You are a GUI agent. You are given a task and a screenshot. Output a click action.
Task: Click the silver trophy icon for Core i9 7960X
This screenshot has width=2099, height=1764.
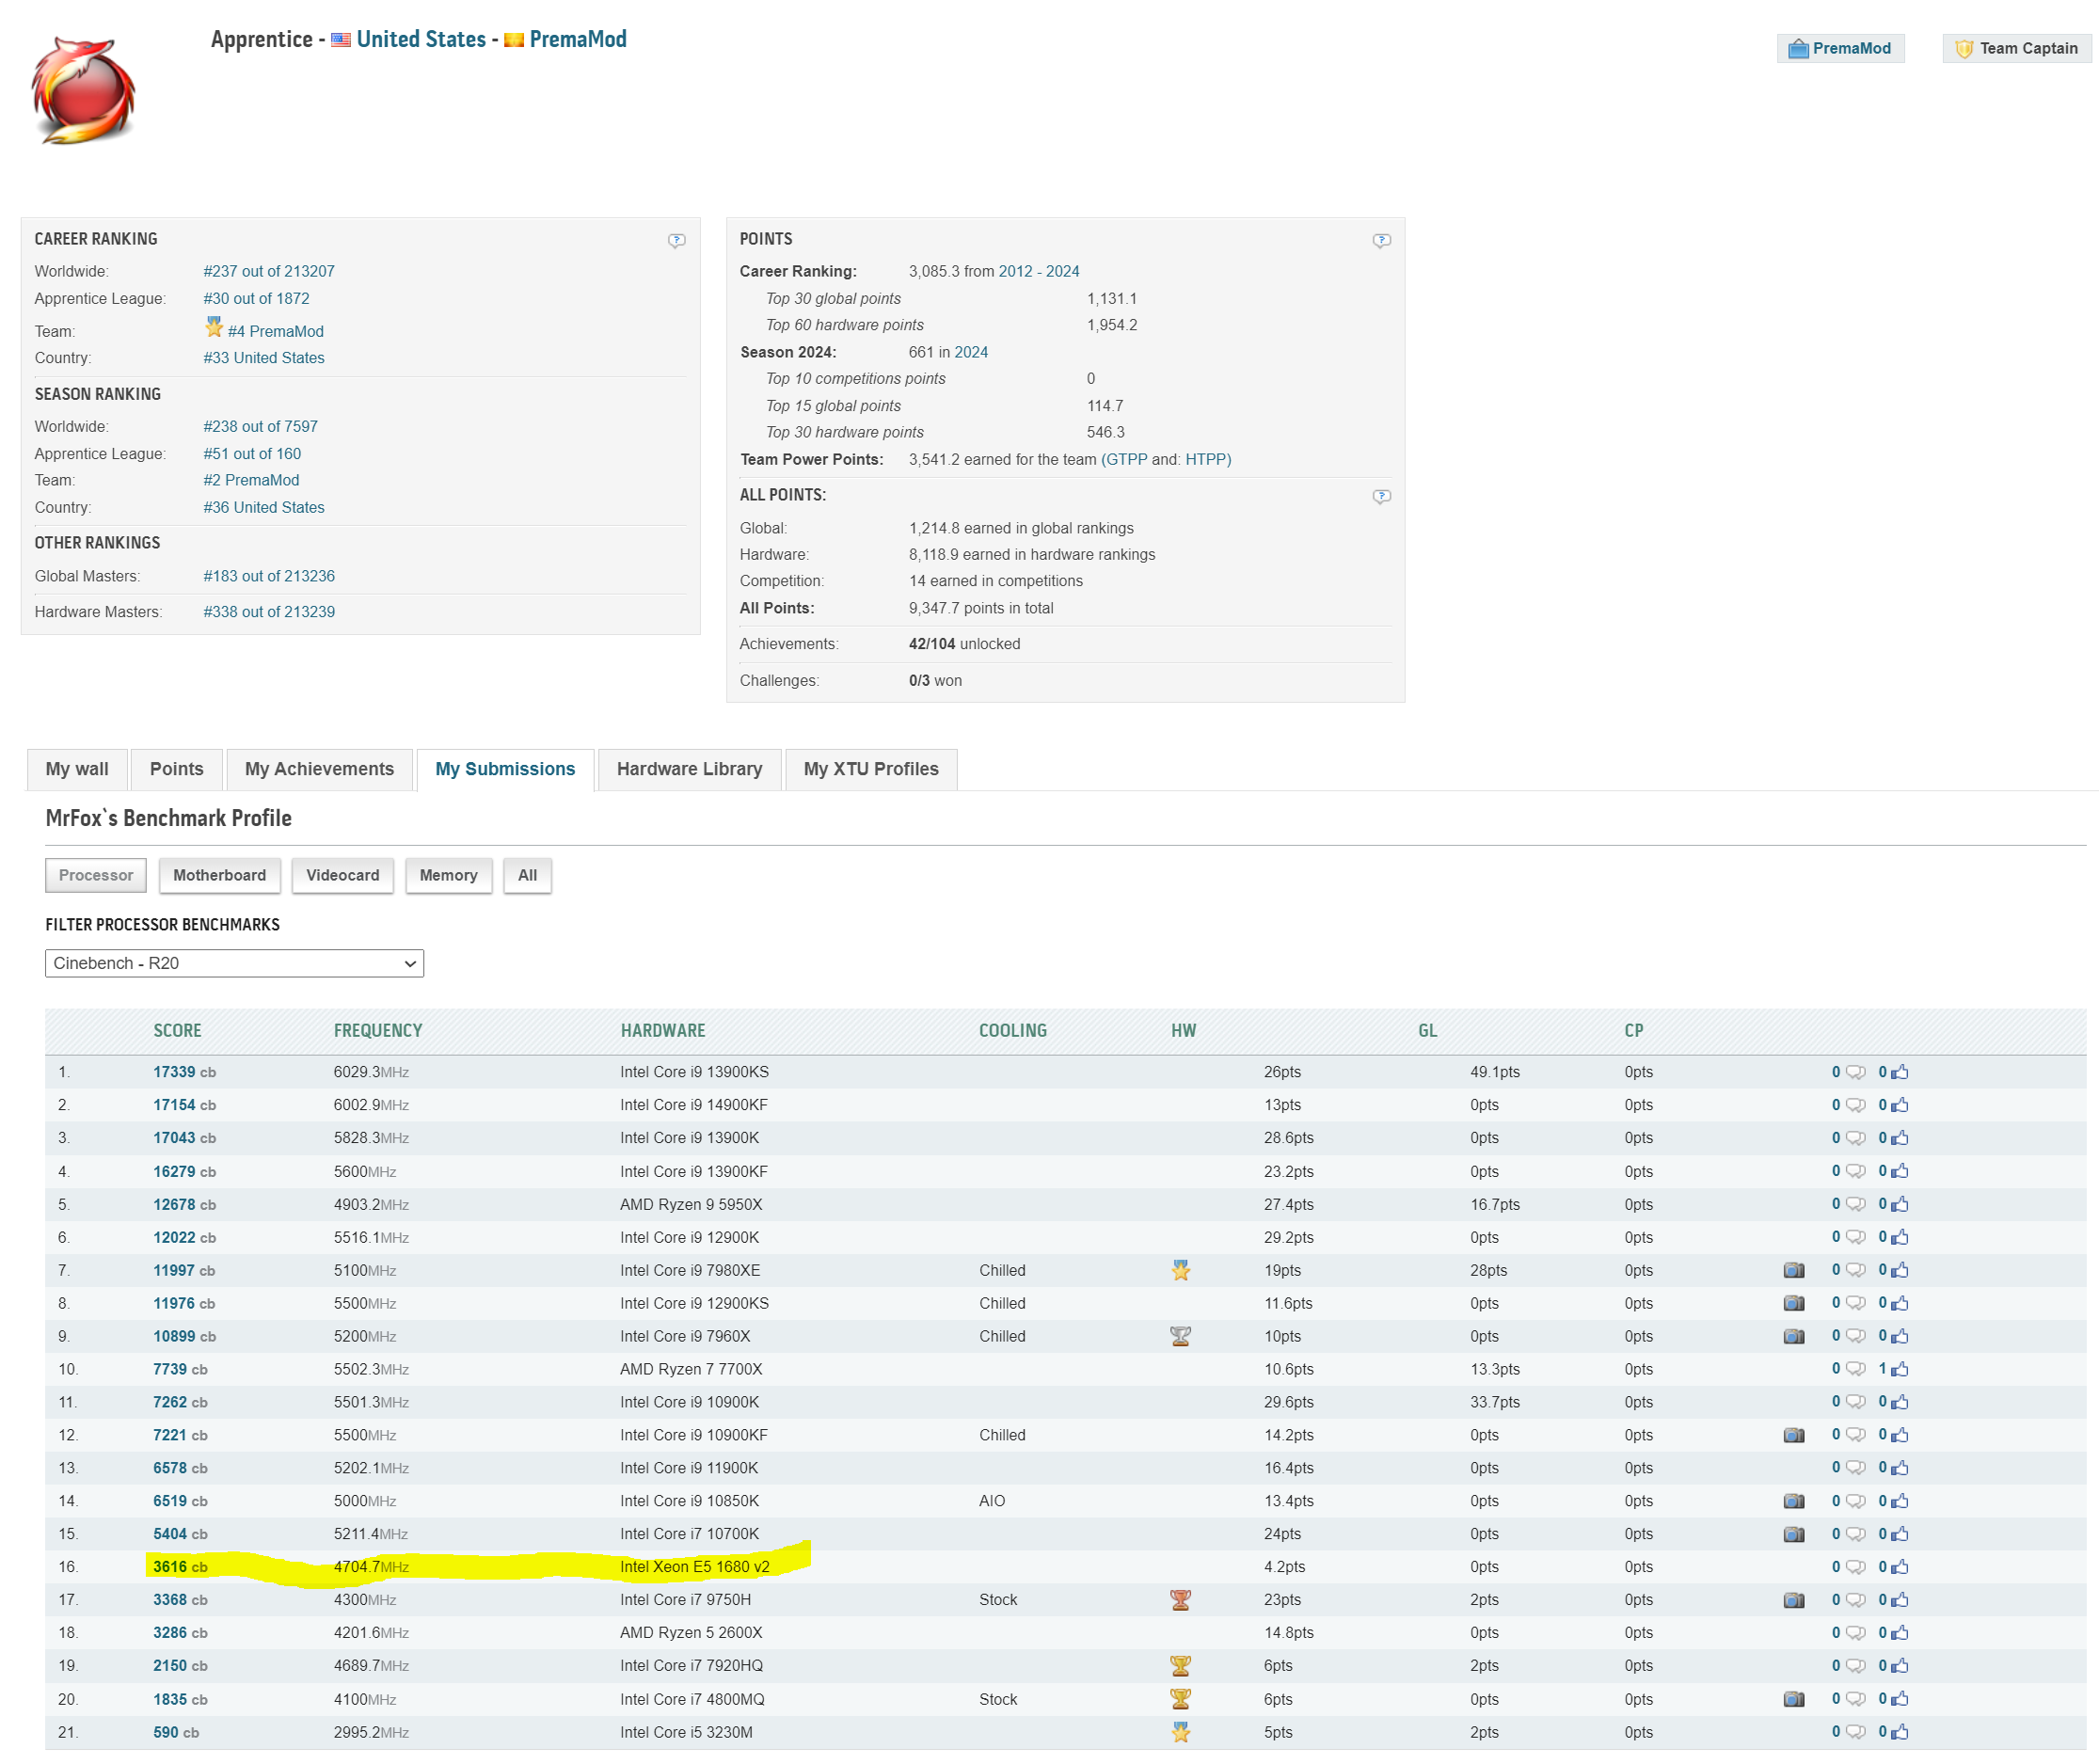click(x=1181, y=1336)
